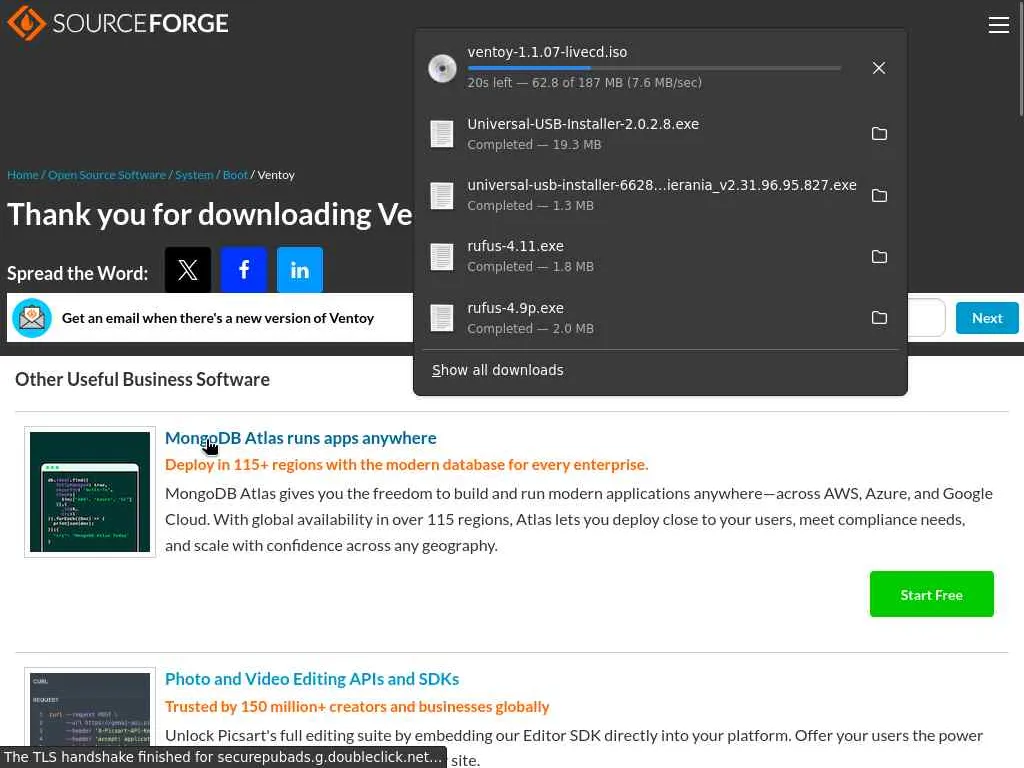Image resolution: width=1024 pixels, height=768 pixels.
Task: Open Photo and Video Editing APIs link
Action: [x=312, y=679]
